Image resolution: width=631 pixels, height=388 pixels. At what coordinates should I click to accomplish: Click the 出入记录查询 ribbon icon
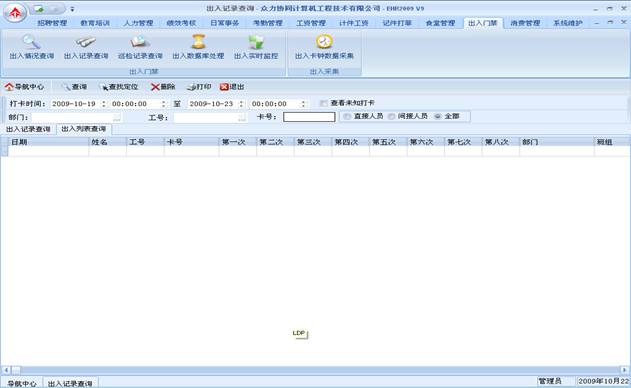(x=86, y=41)
